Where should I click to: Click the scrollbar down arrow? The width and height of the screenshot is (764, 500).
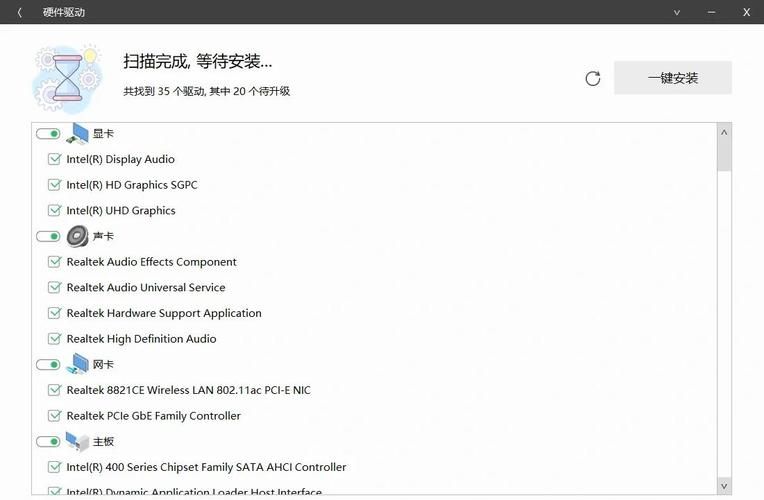pyautogui.click(x=724, y=486)
